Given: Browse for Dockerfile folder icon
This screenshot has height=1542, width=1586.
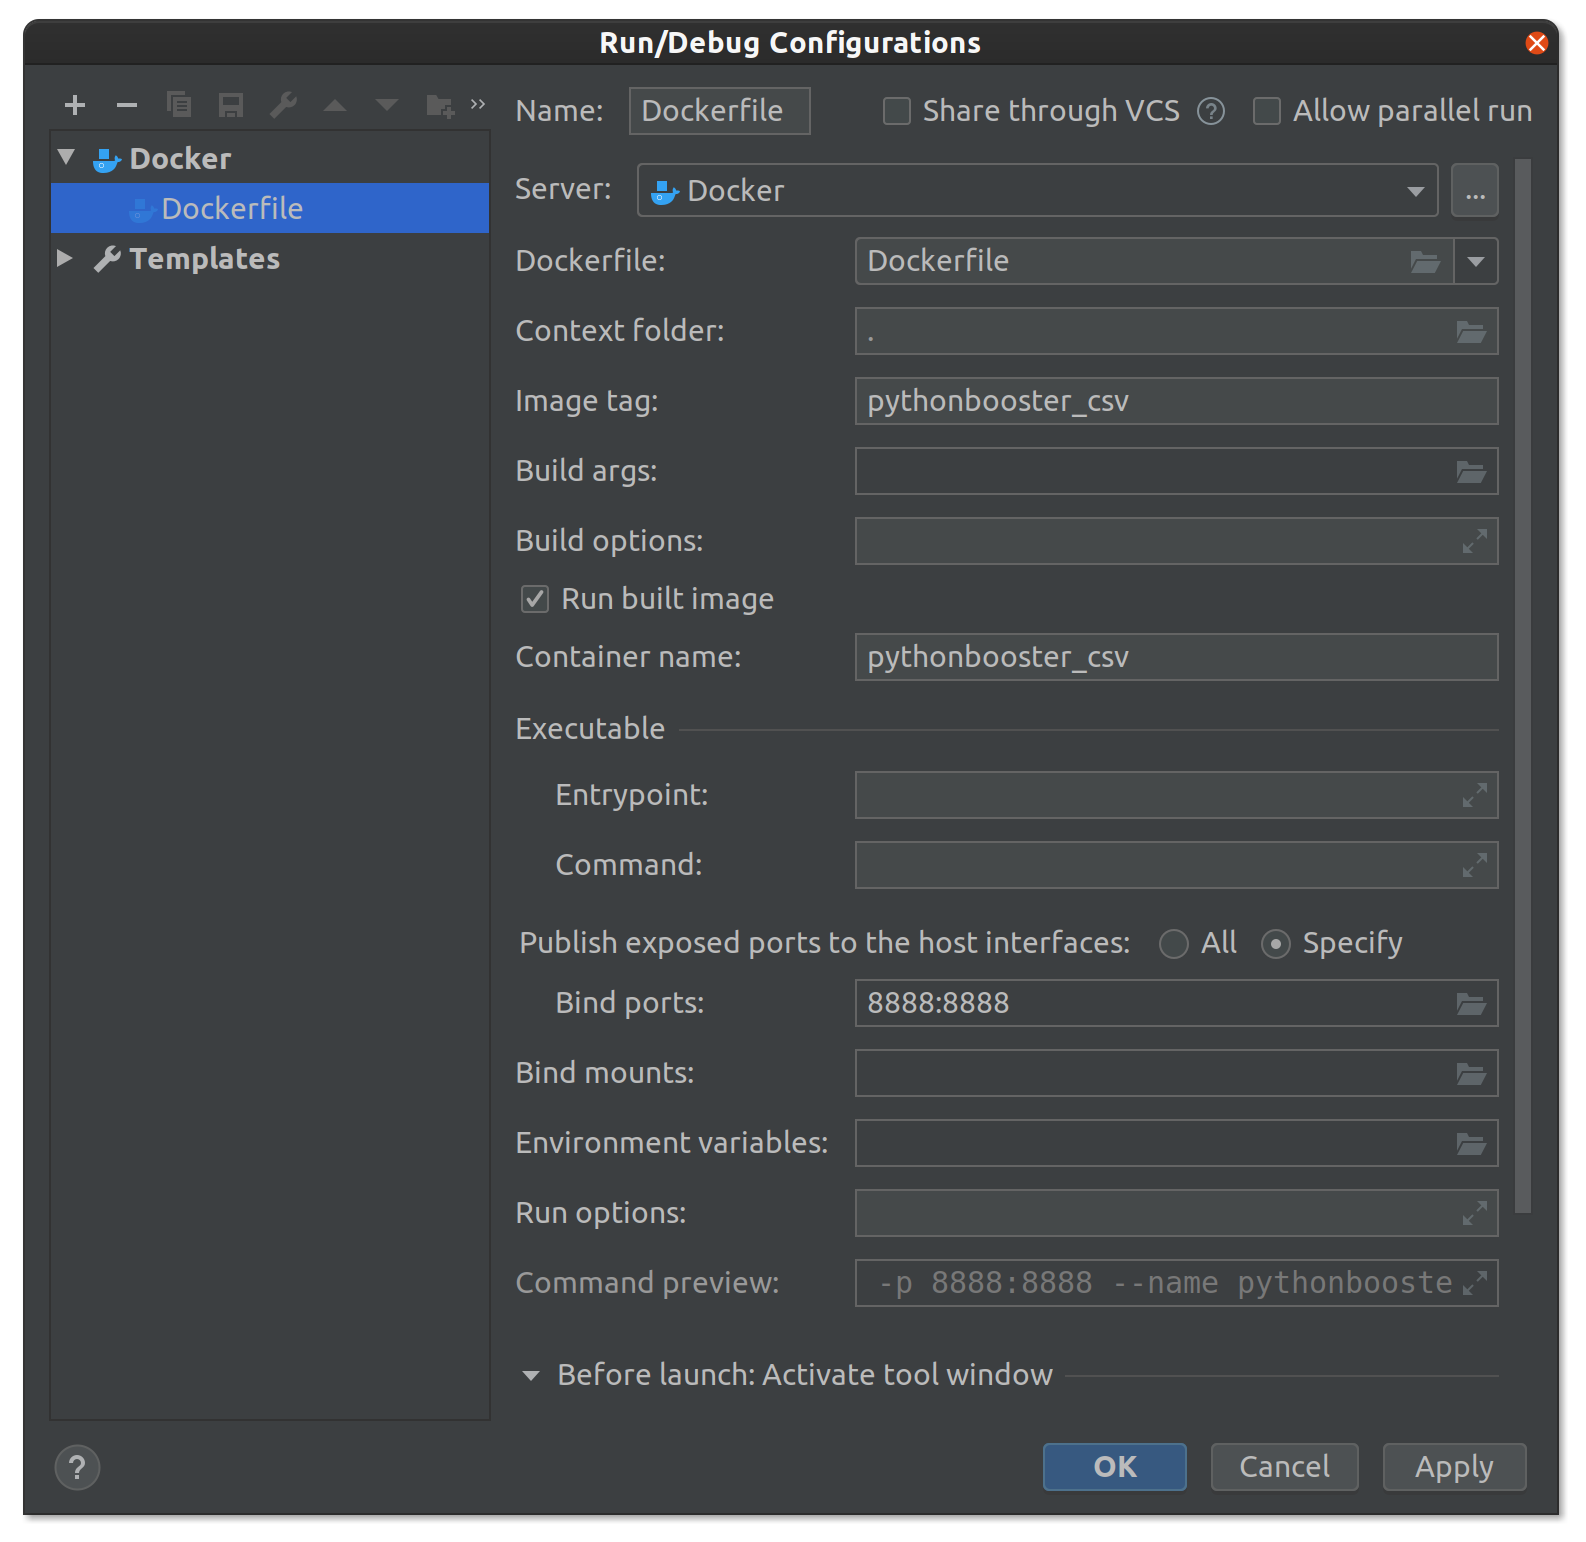Looking at the screenshot, I should coord(1425,262).
